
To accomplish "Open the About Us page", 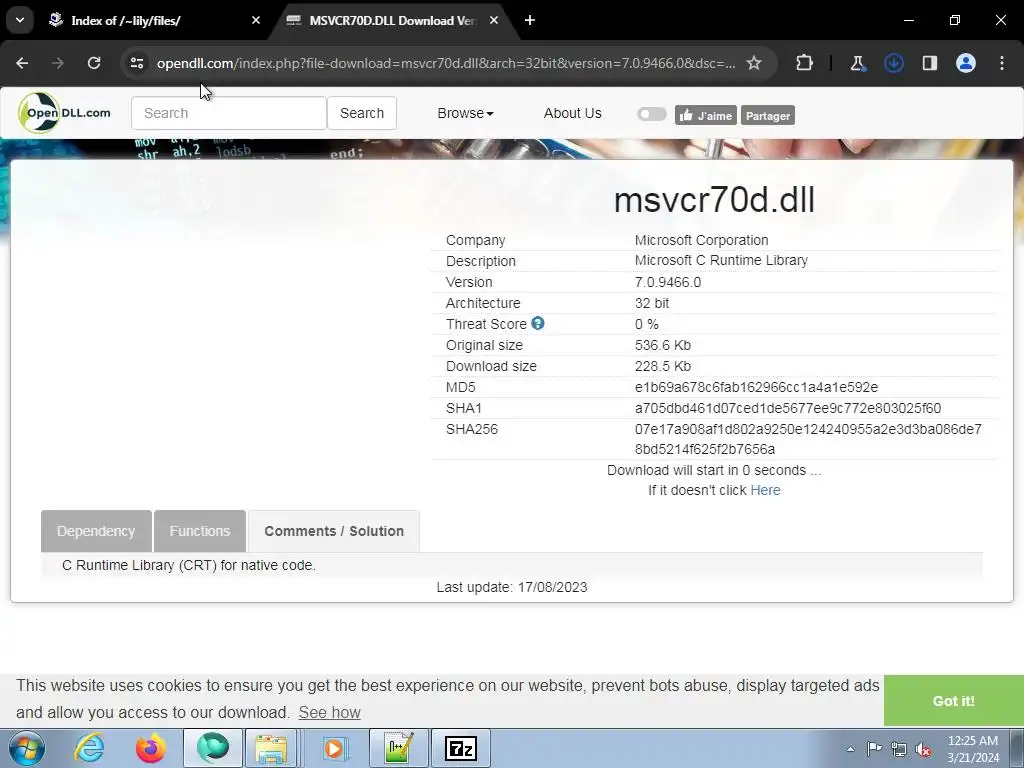I will click(572, 113).
